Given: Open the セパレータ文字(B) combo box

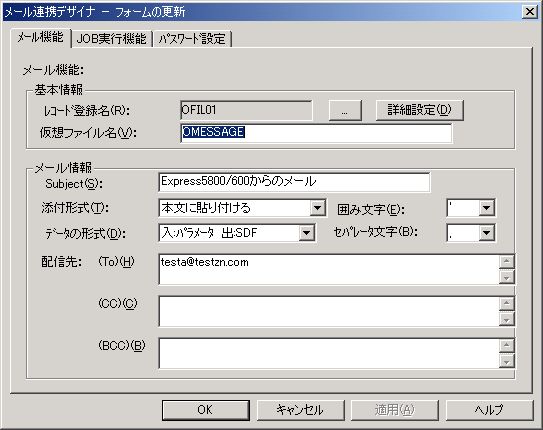Looking at the screenshot, I should click(487, 233).
